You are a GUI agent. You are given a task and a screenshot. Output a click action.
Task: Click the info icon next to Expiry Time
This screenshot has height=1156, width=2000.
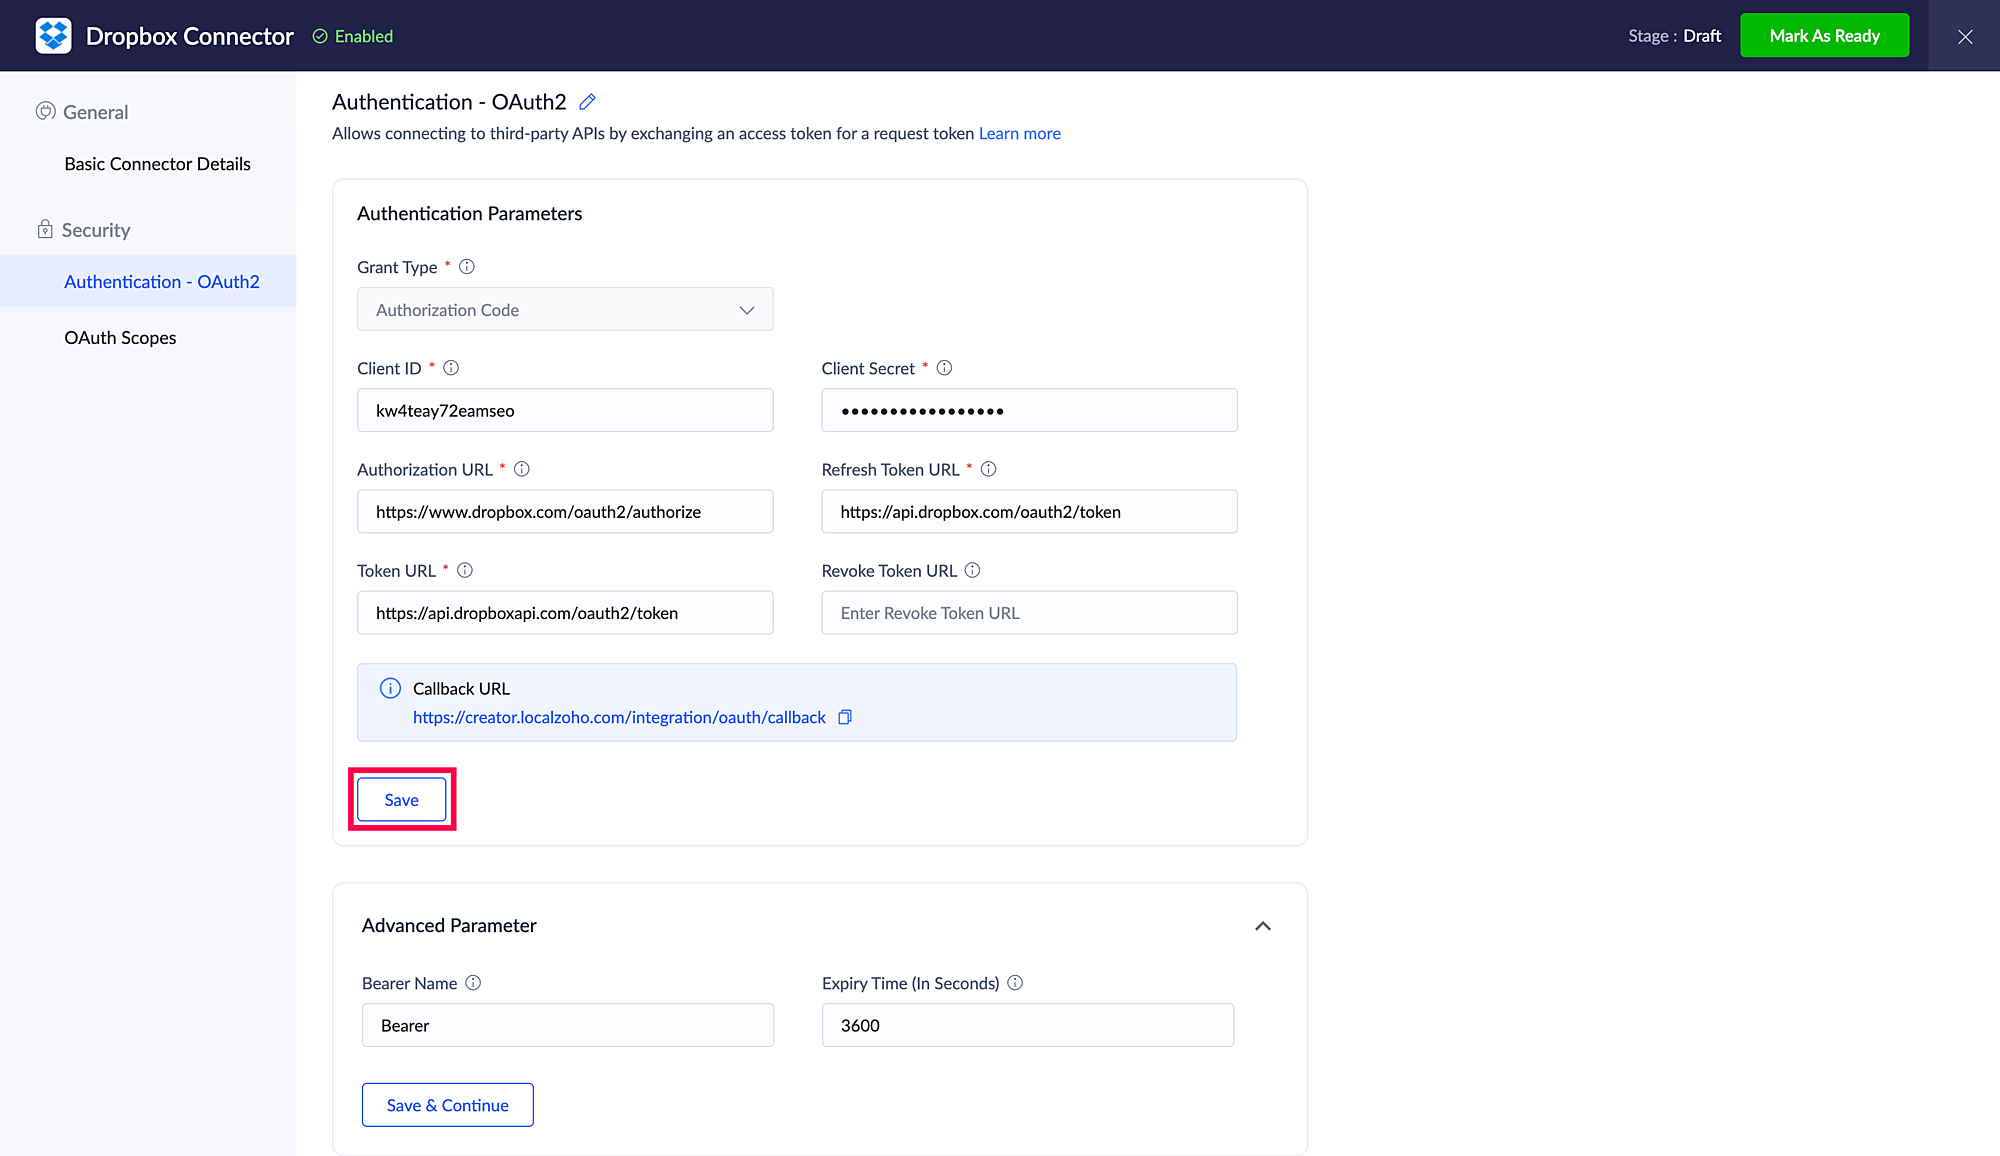[1015, 983]
